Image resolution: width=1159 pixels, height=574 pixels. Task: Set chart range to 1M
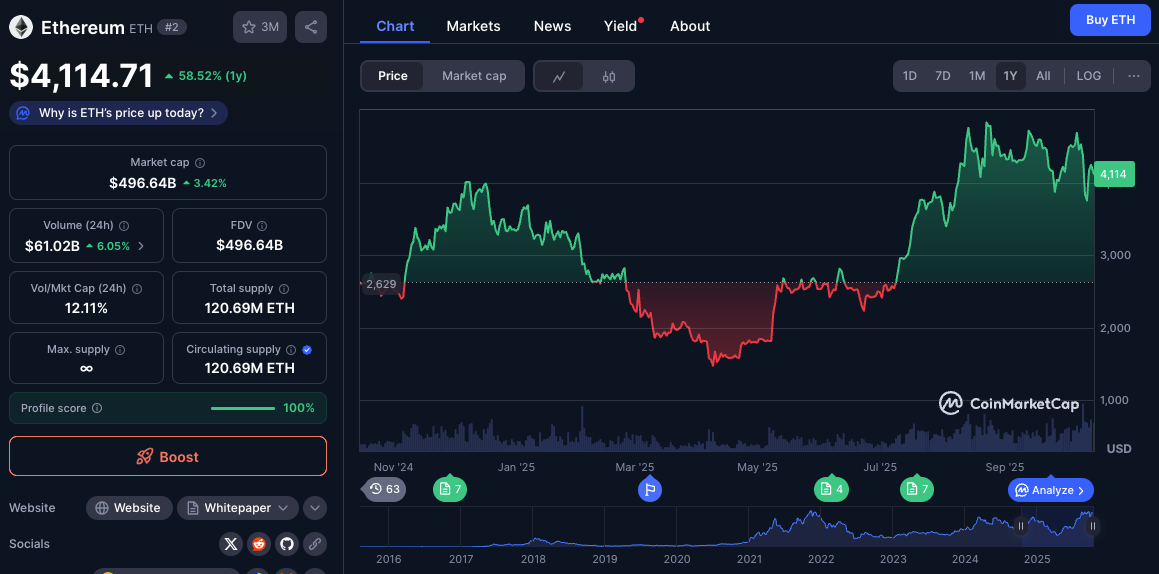coord(977,76)
